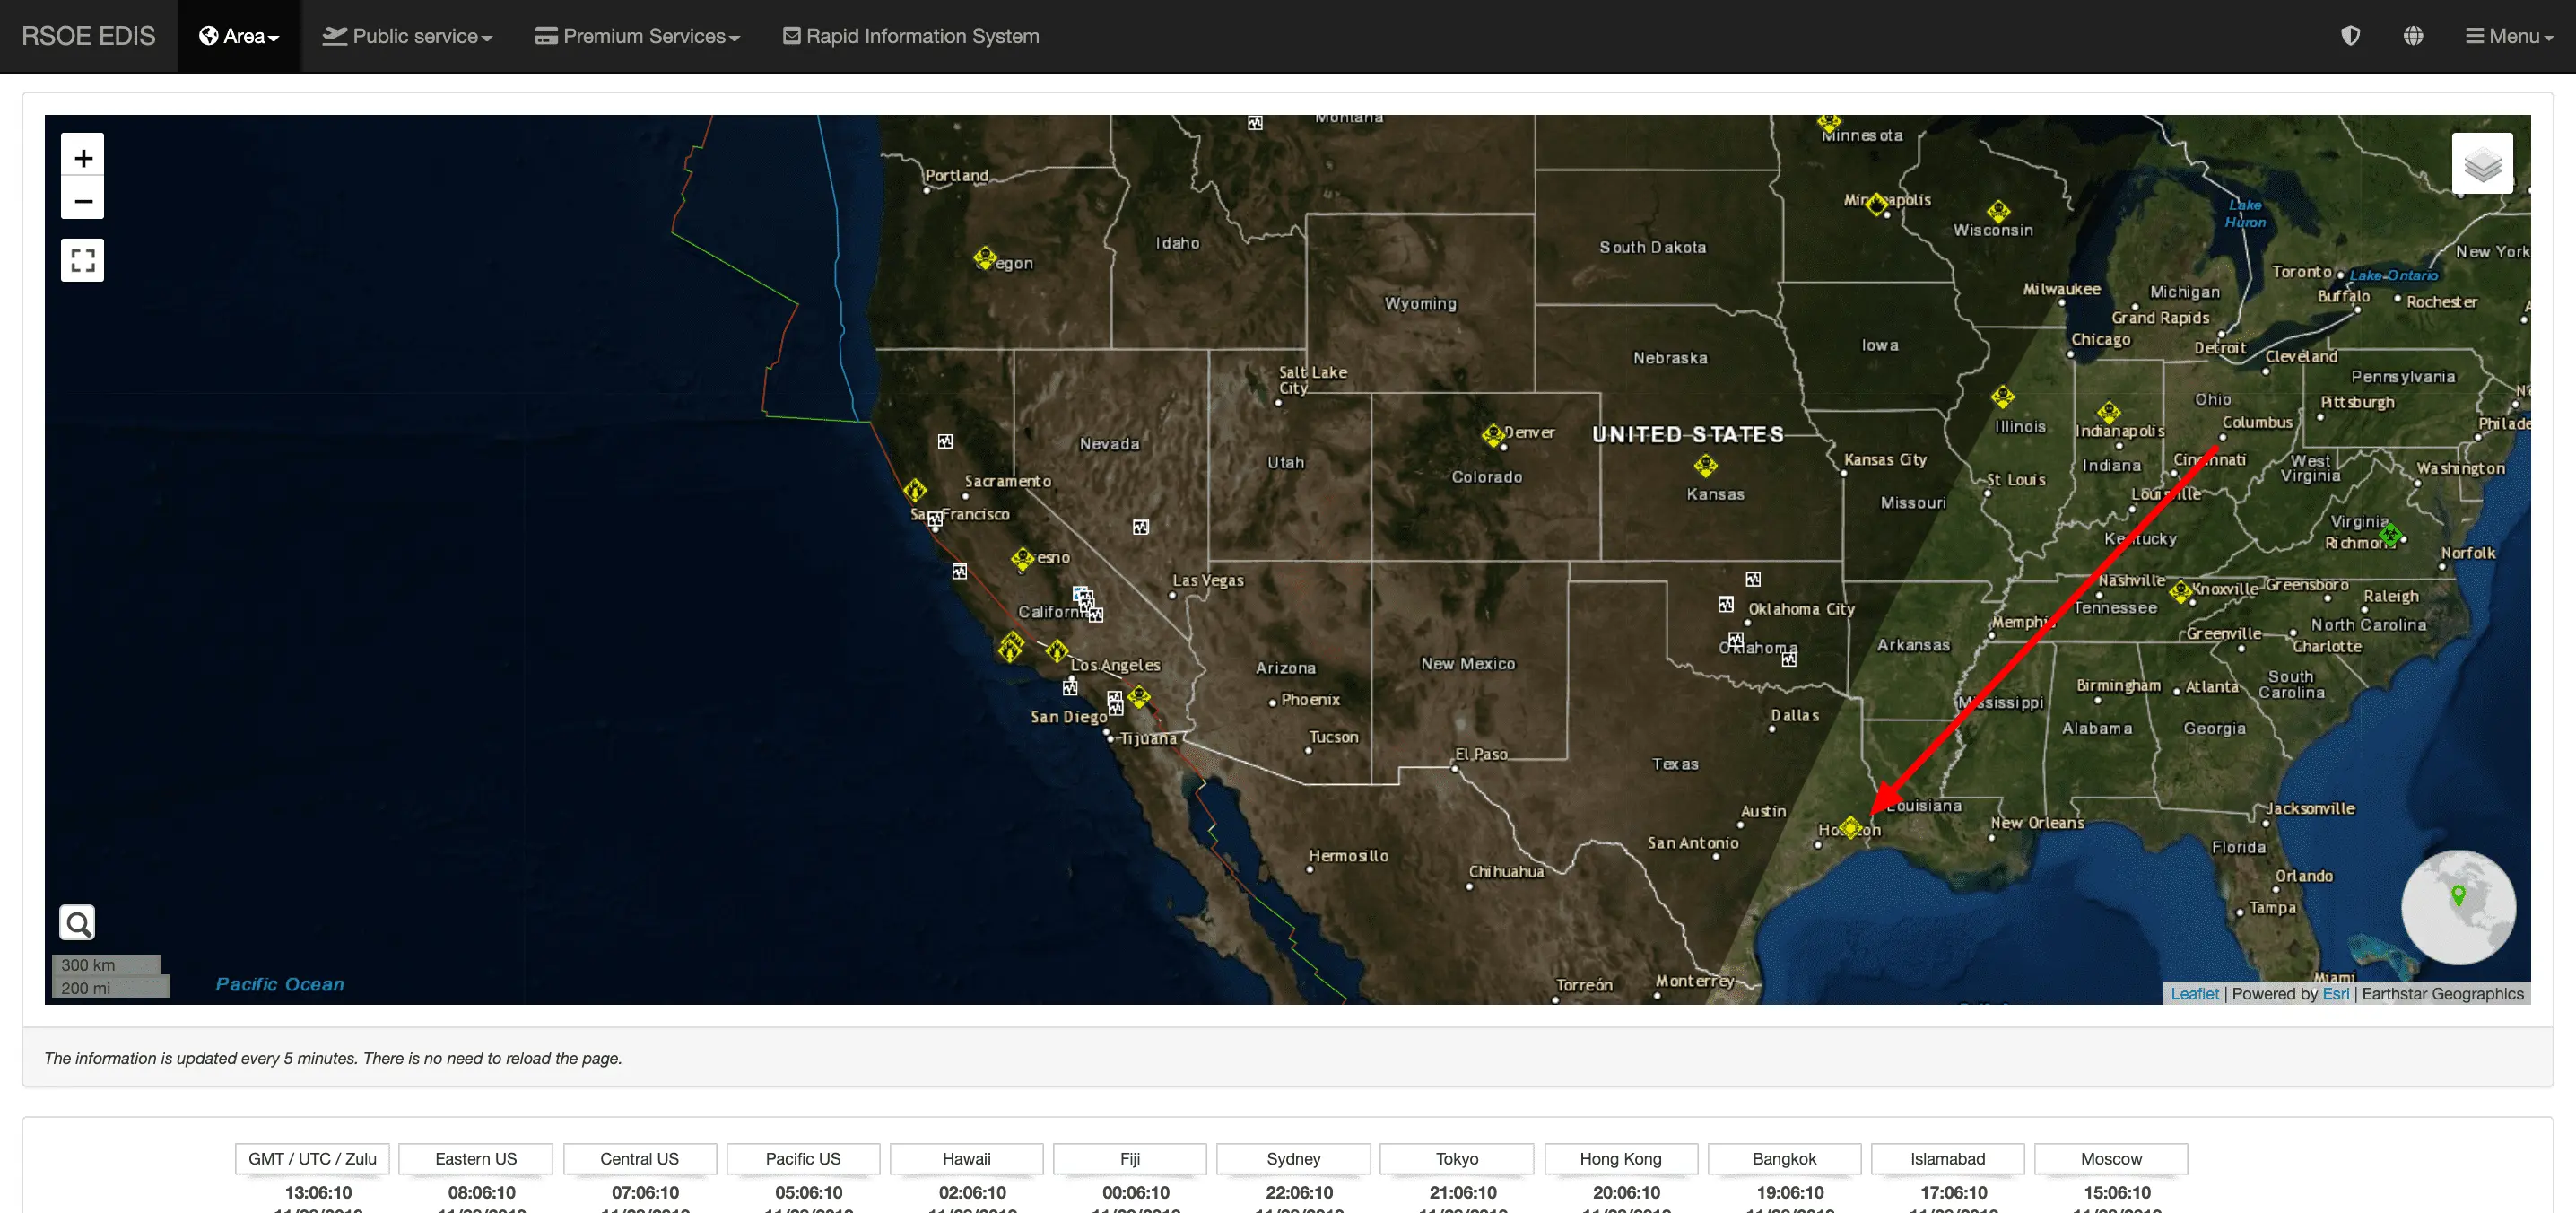2576x1213 pixels.
Task: Open the map layers control icon
Action: tap(2481, 163)
